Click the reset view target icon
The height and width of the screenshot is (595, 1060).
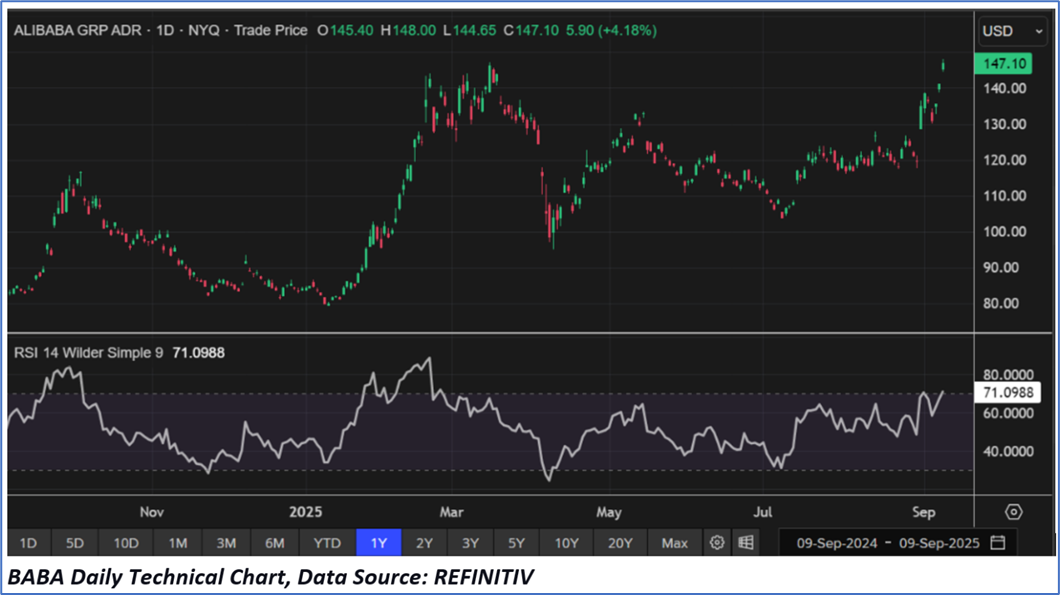click(1013, 512)
